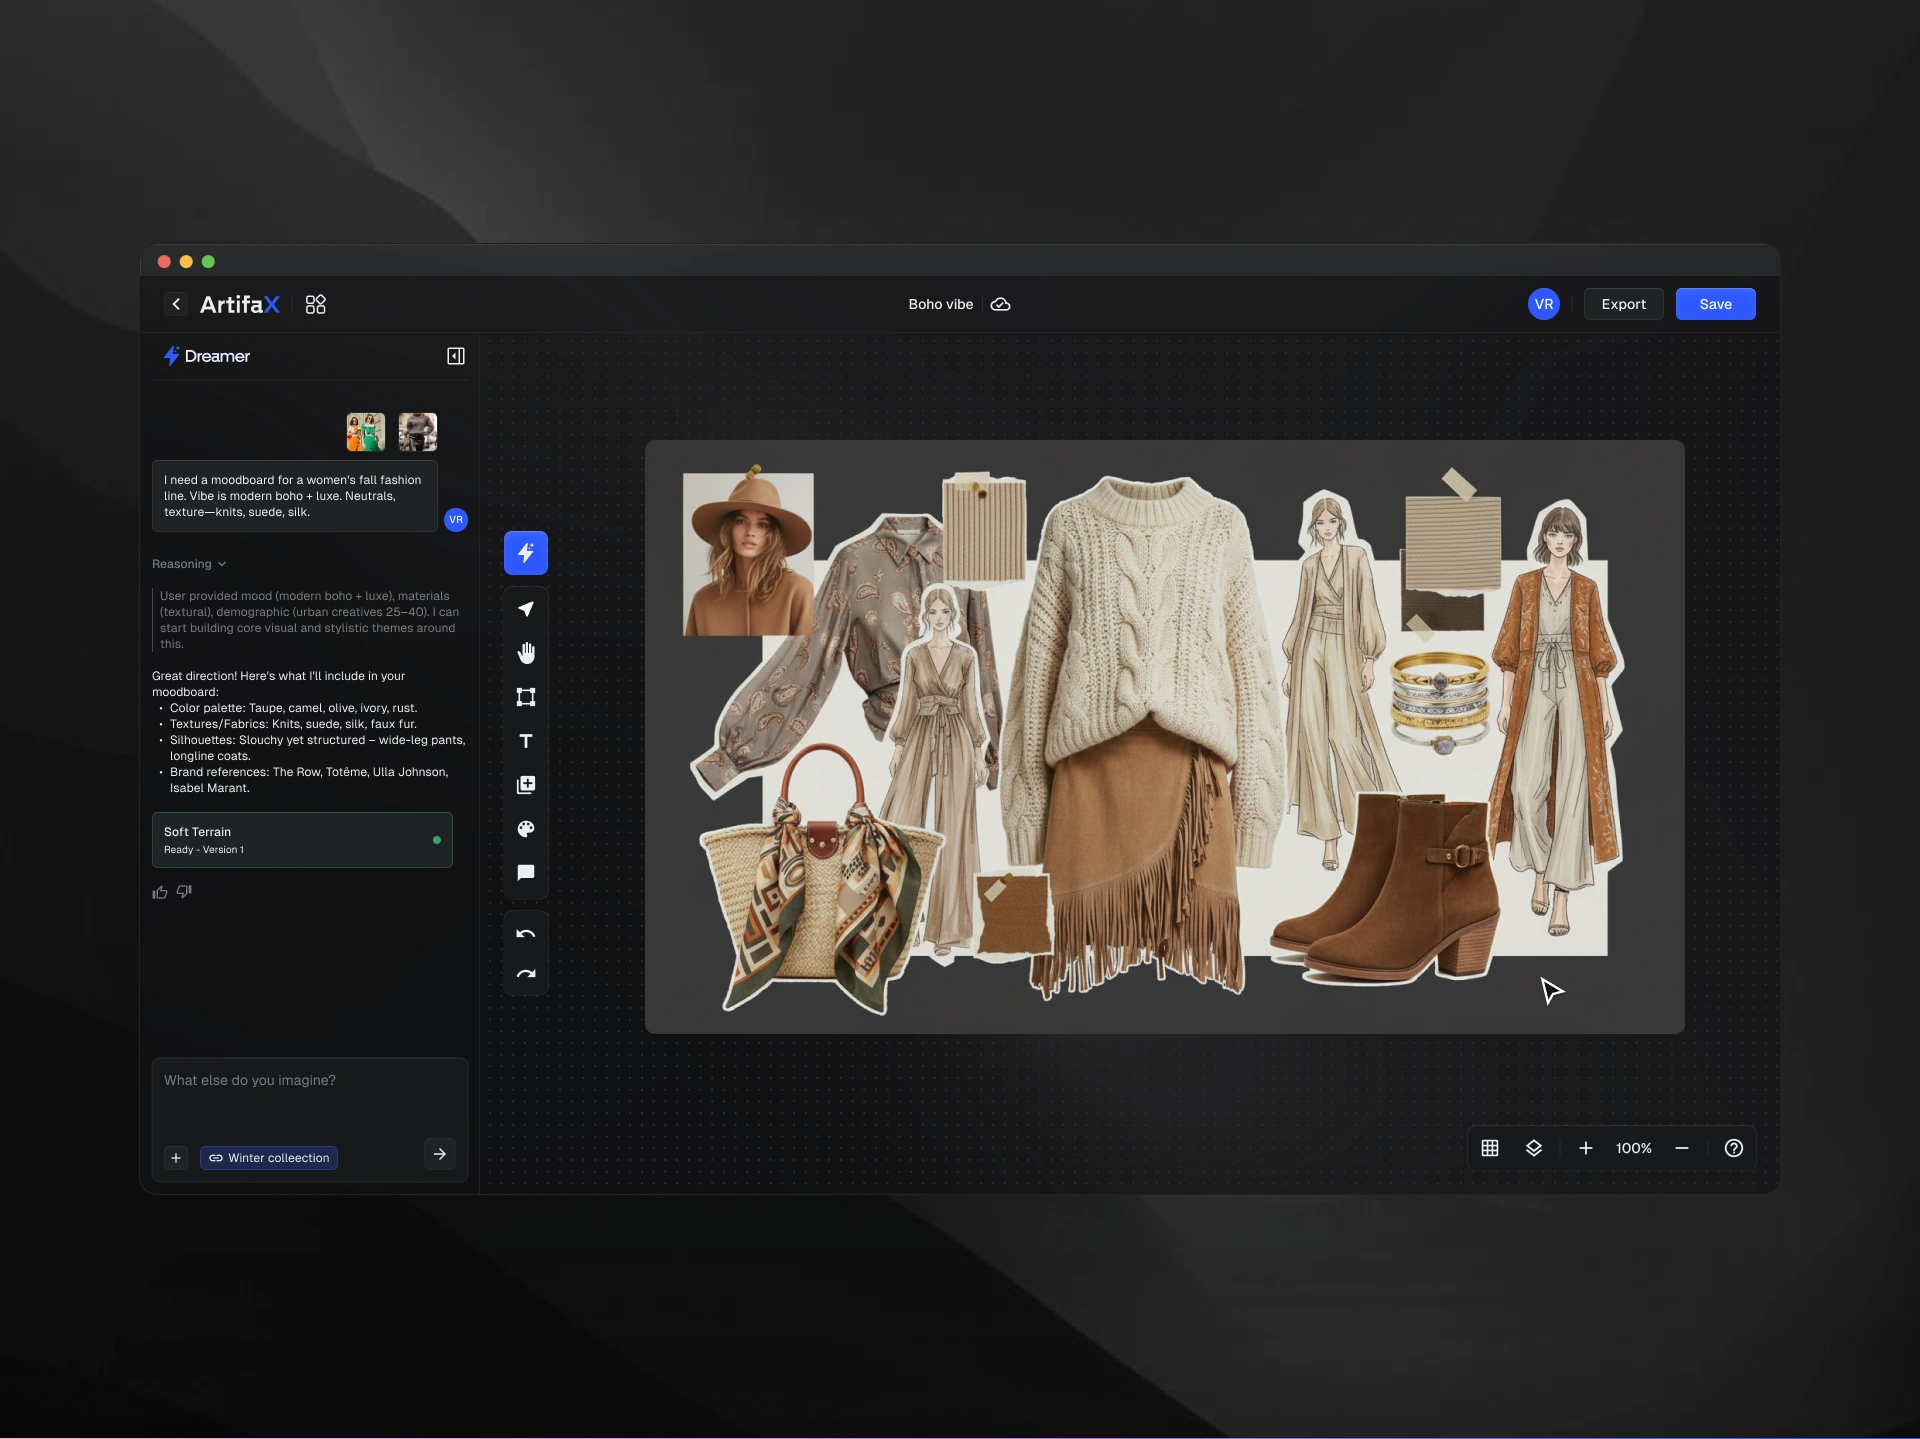Expand the Reasoning section chevron
The image size is (1920, 1439).
(x=222, y=564)
